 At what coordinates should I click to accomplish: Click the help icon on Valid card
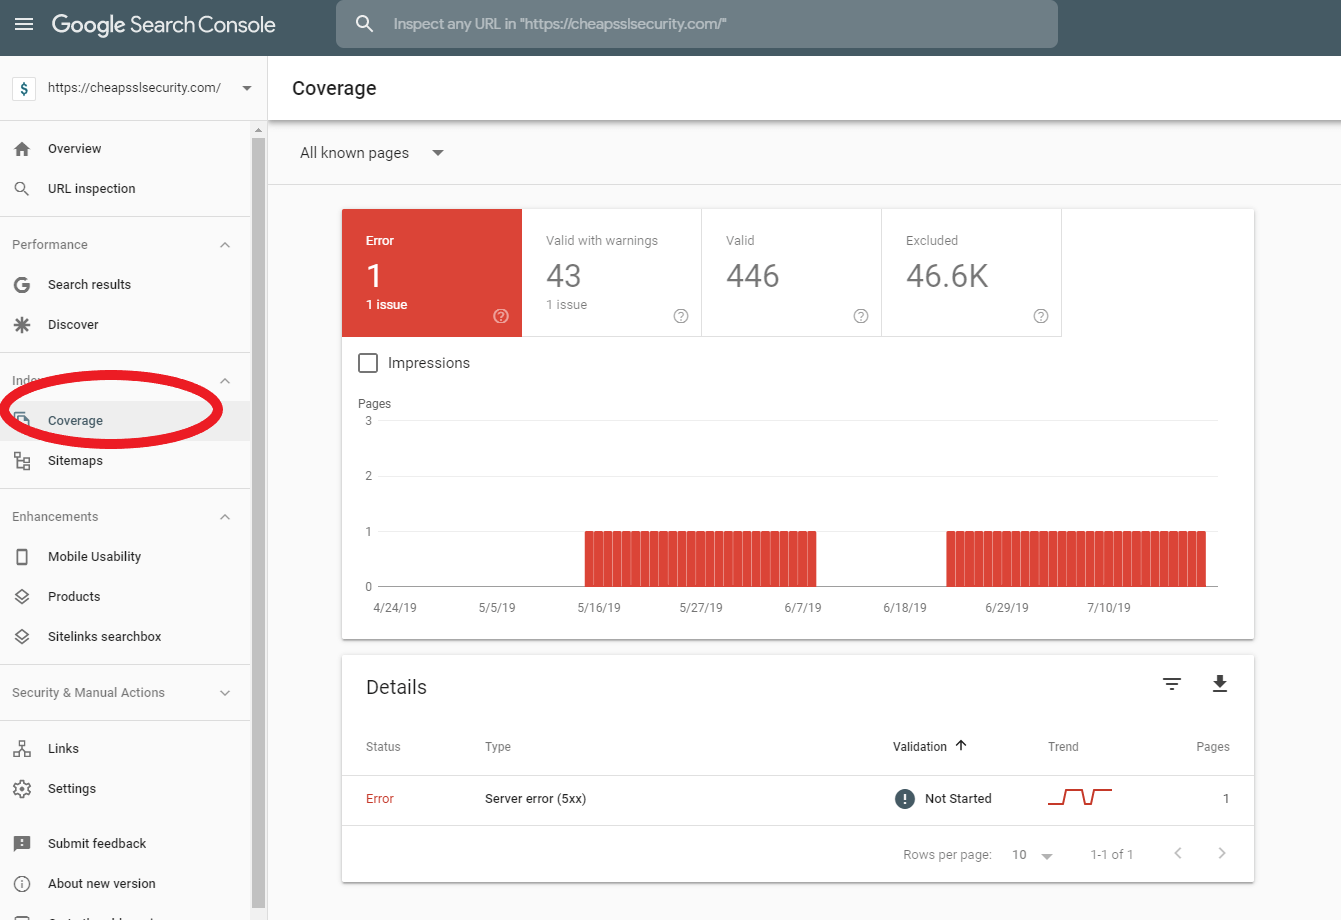coord(861,316)
